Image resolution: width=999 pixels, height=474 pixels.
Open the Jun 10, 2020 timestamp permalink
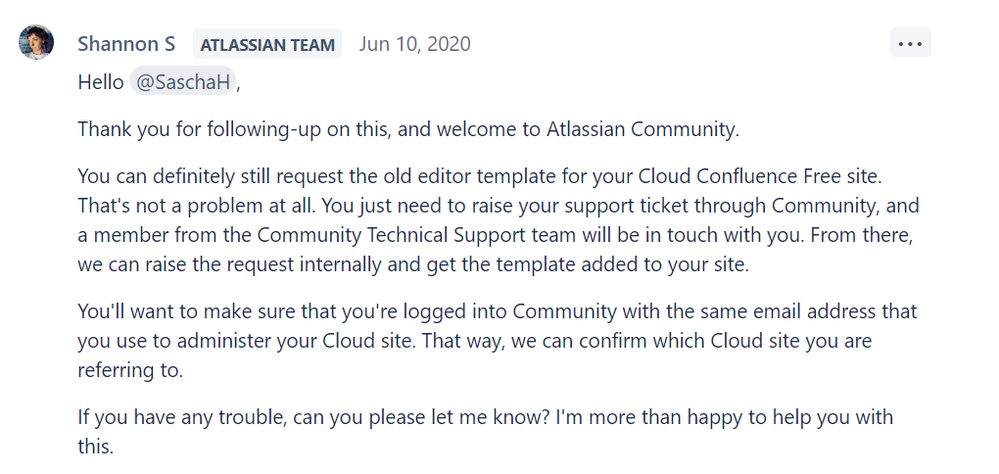pyautogui.click(x=415, y=44)
